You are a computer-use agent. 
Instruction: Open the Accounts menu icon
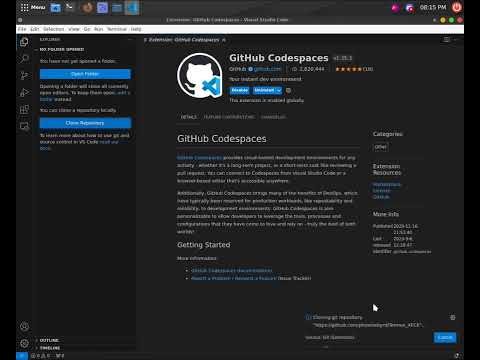tap(24, 327)
